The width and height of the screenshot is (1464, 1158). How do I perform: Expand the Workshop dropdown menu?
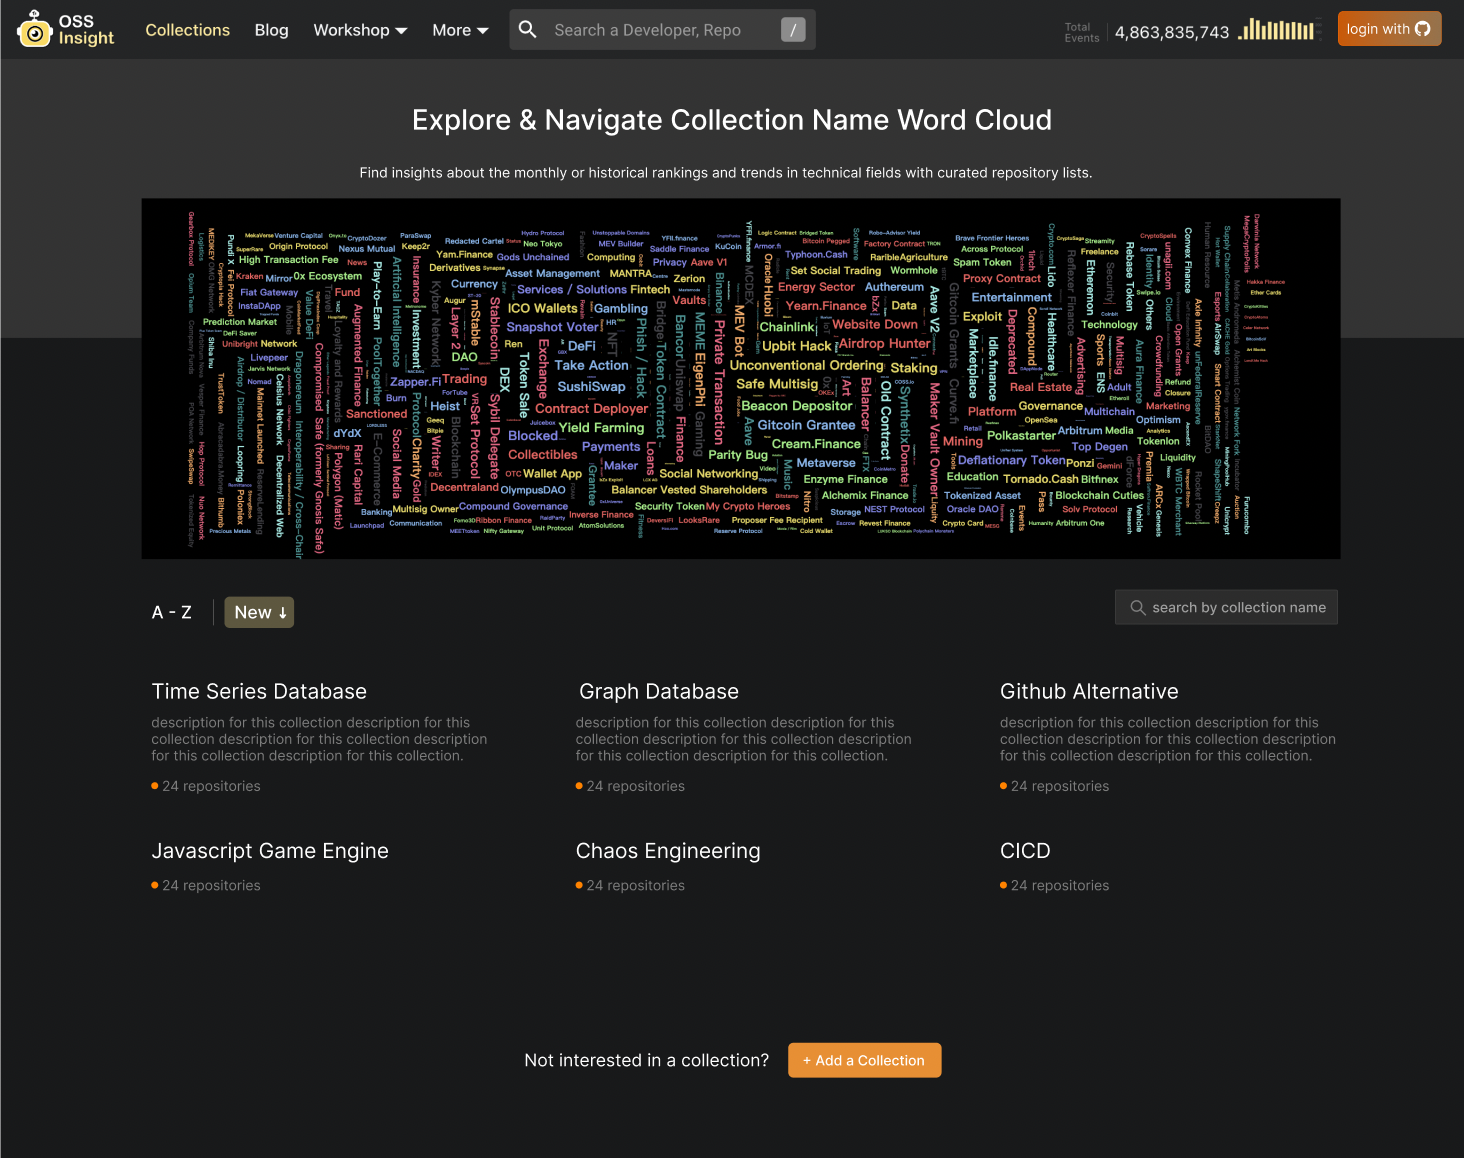click(x=360, y=30)
